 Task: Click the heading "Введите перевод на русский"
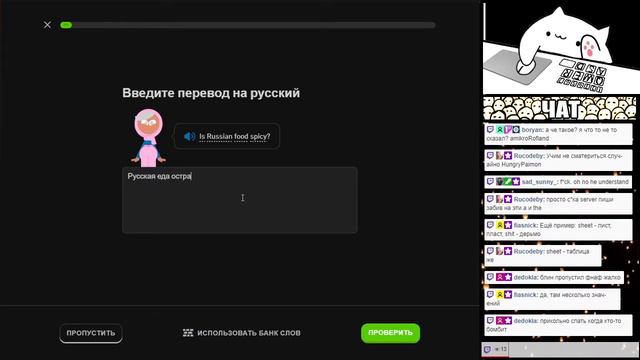tap(211, 93)
